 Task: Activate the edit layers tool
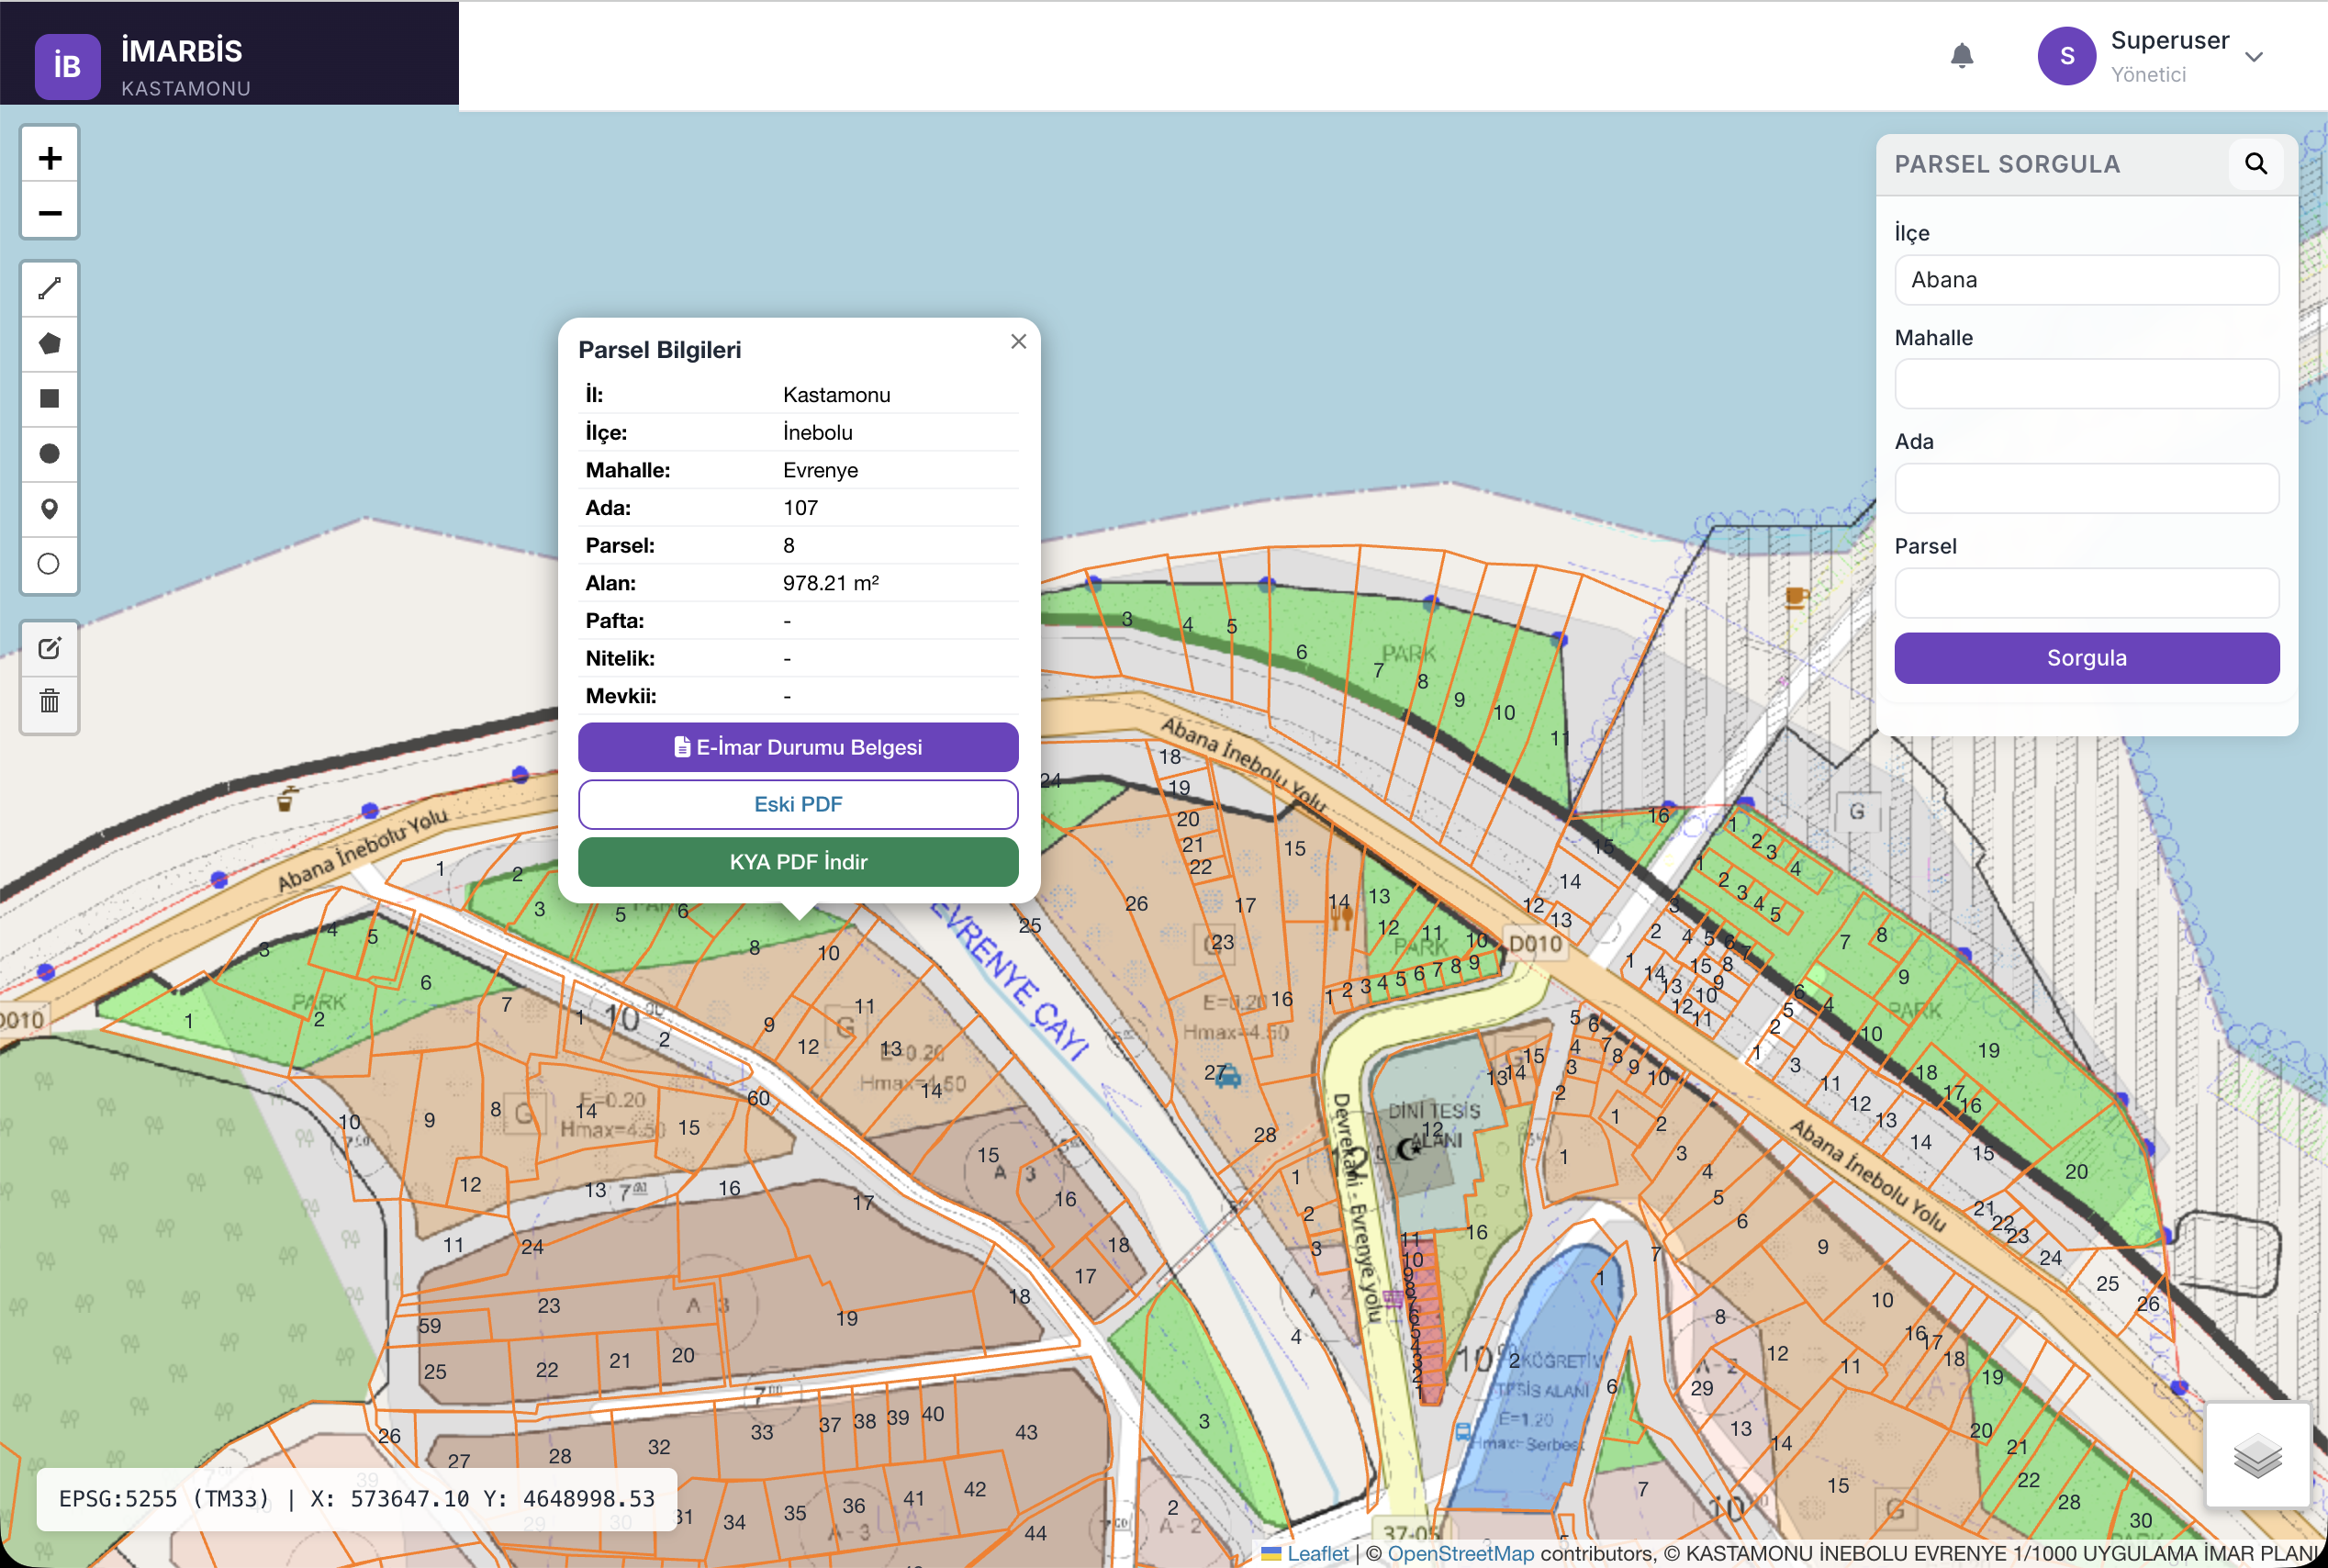click(x=50, y=648)
